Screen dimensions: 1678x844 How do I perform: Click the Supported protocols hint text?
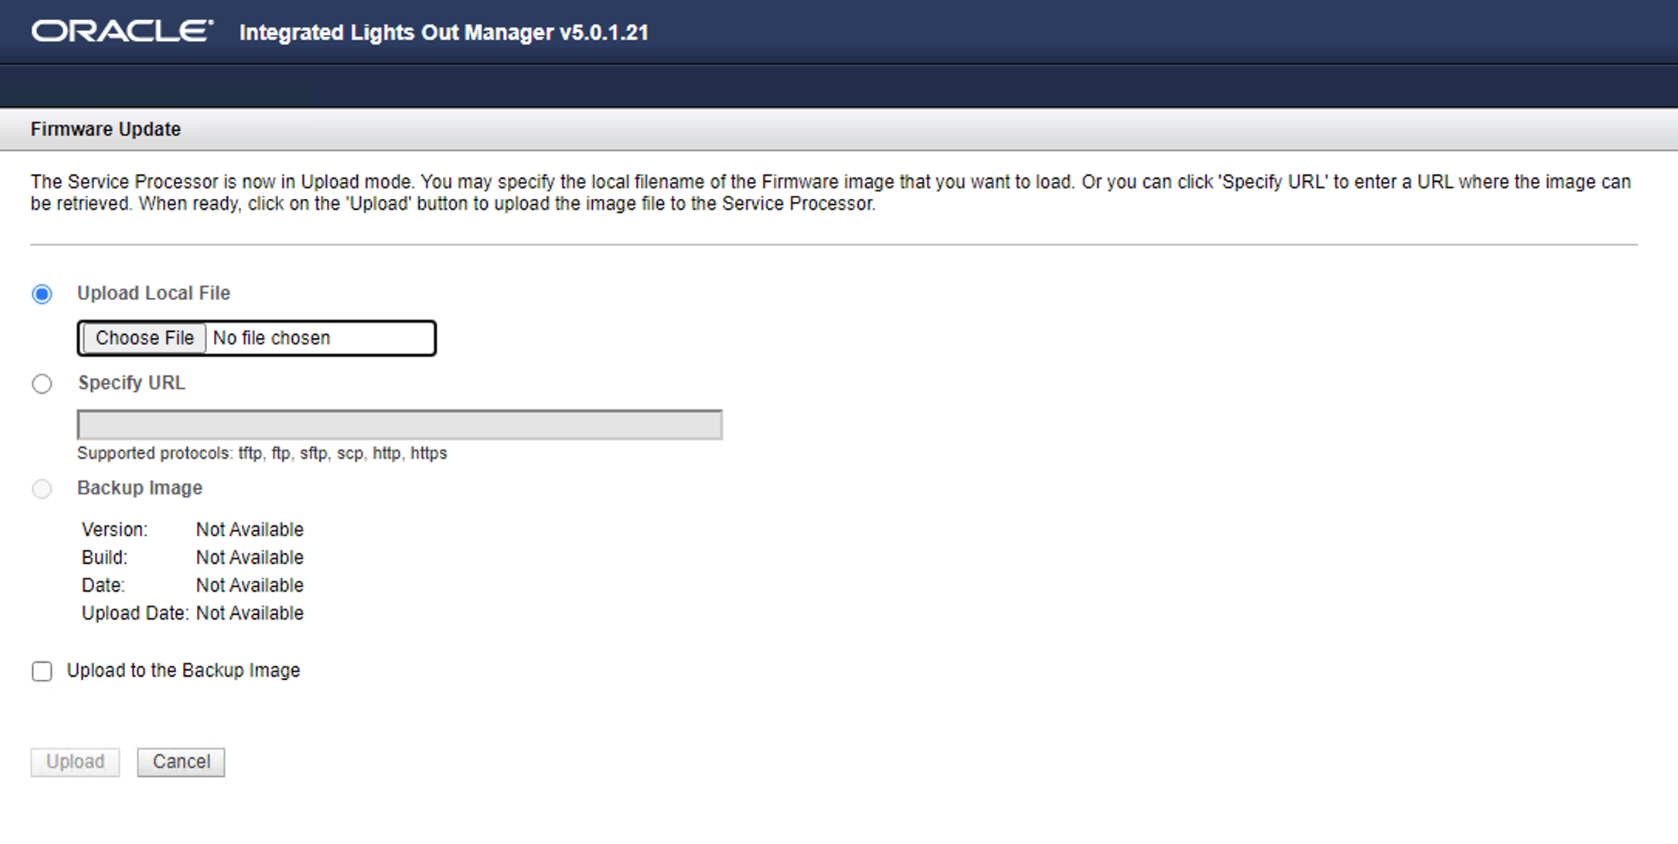pos(262,453)
